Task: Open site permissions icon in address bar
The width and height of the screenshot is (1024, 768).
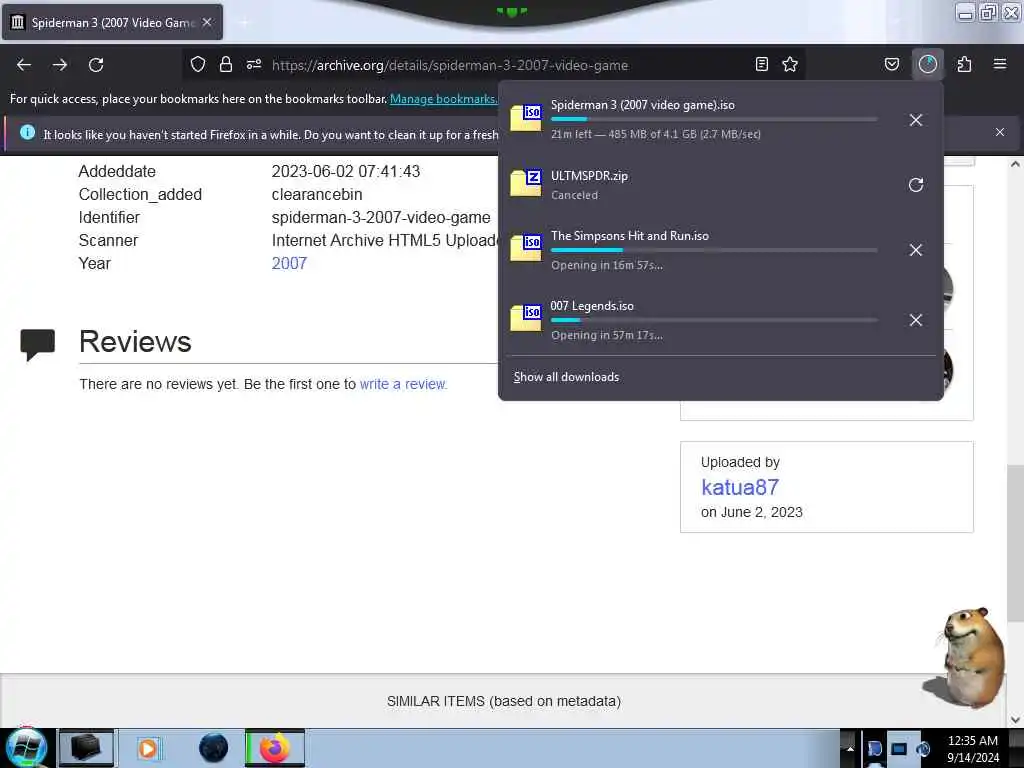Action: (x=254, y=64)
